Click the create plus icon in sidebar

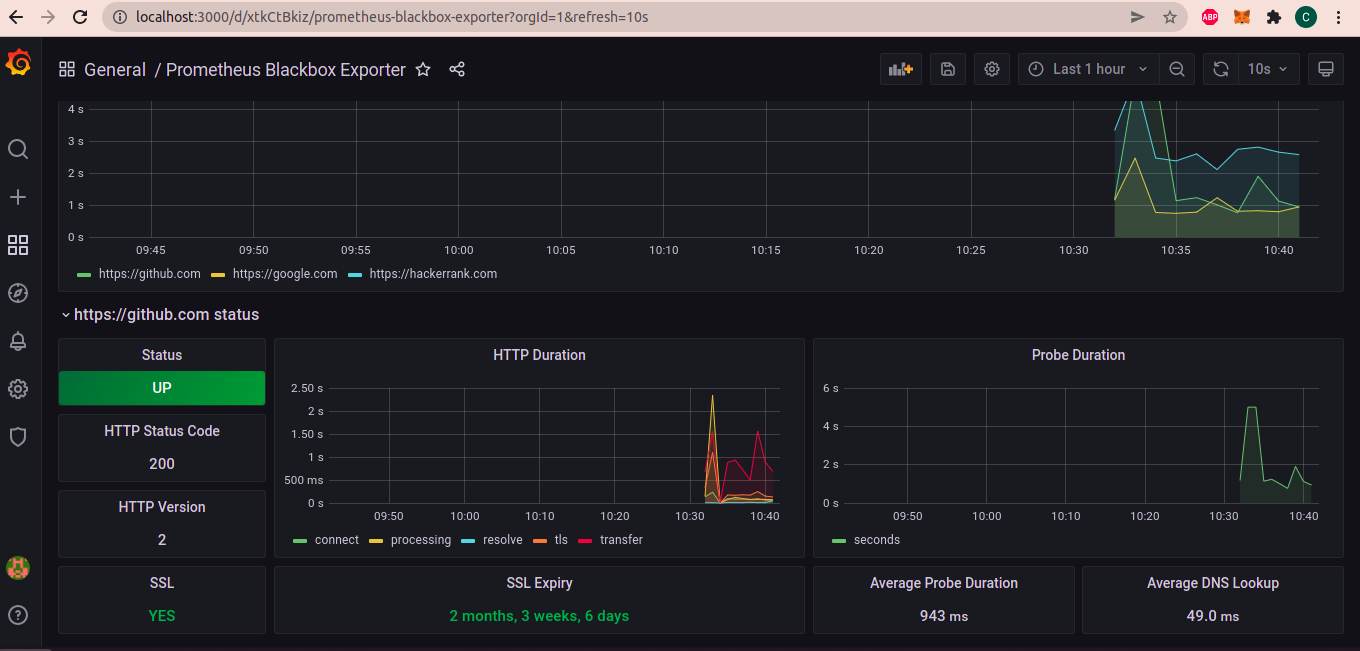coord(18,197)
